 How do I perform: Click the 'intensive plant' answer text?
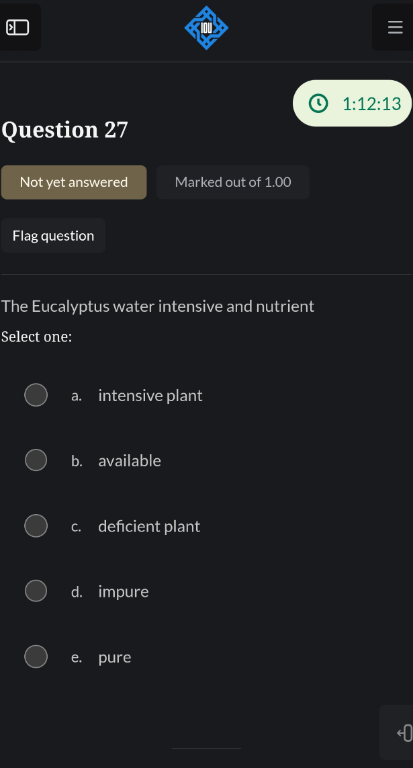150,395
